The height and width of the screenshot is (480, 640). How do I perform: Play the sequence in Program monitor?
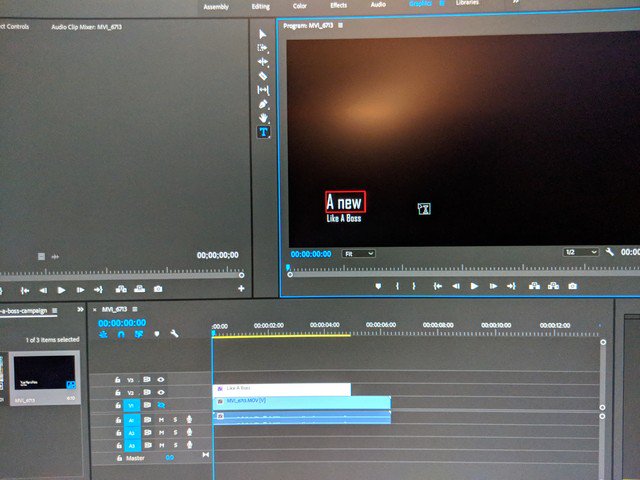point(474,286)
